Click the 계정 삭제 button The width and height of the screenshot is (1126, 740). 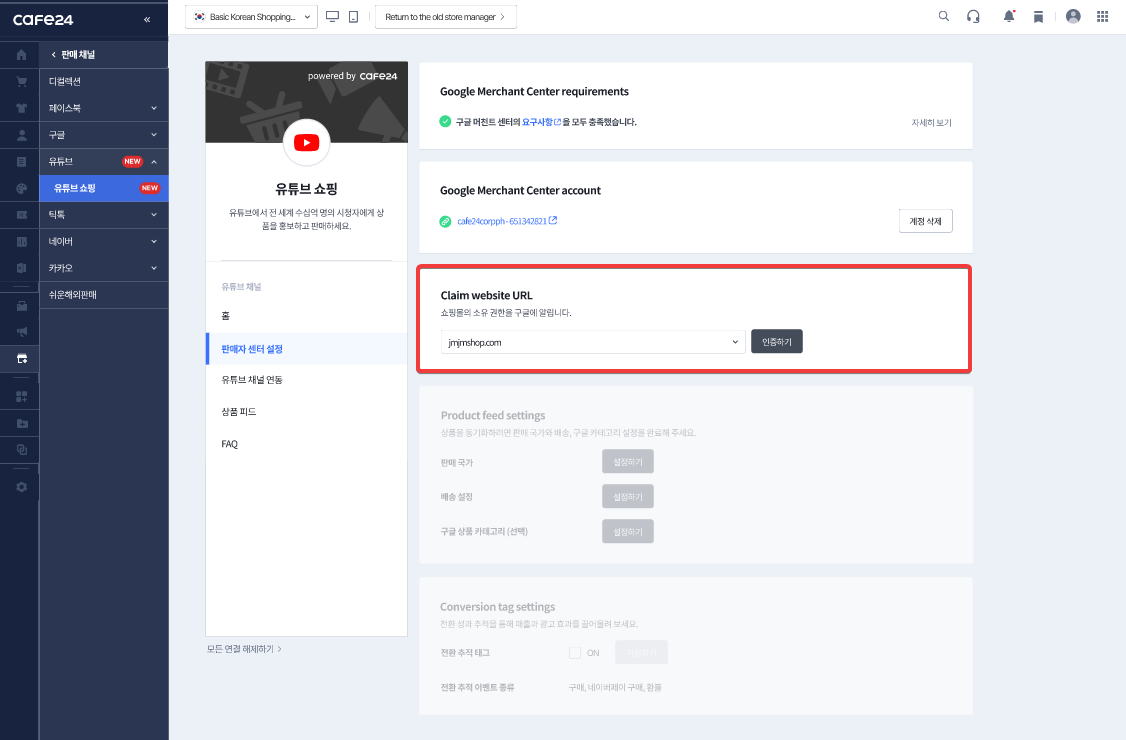pyautogui.click(x=926, y=221)
